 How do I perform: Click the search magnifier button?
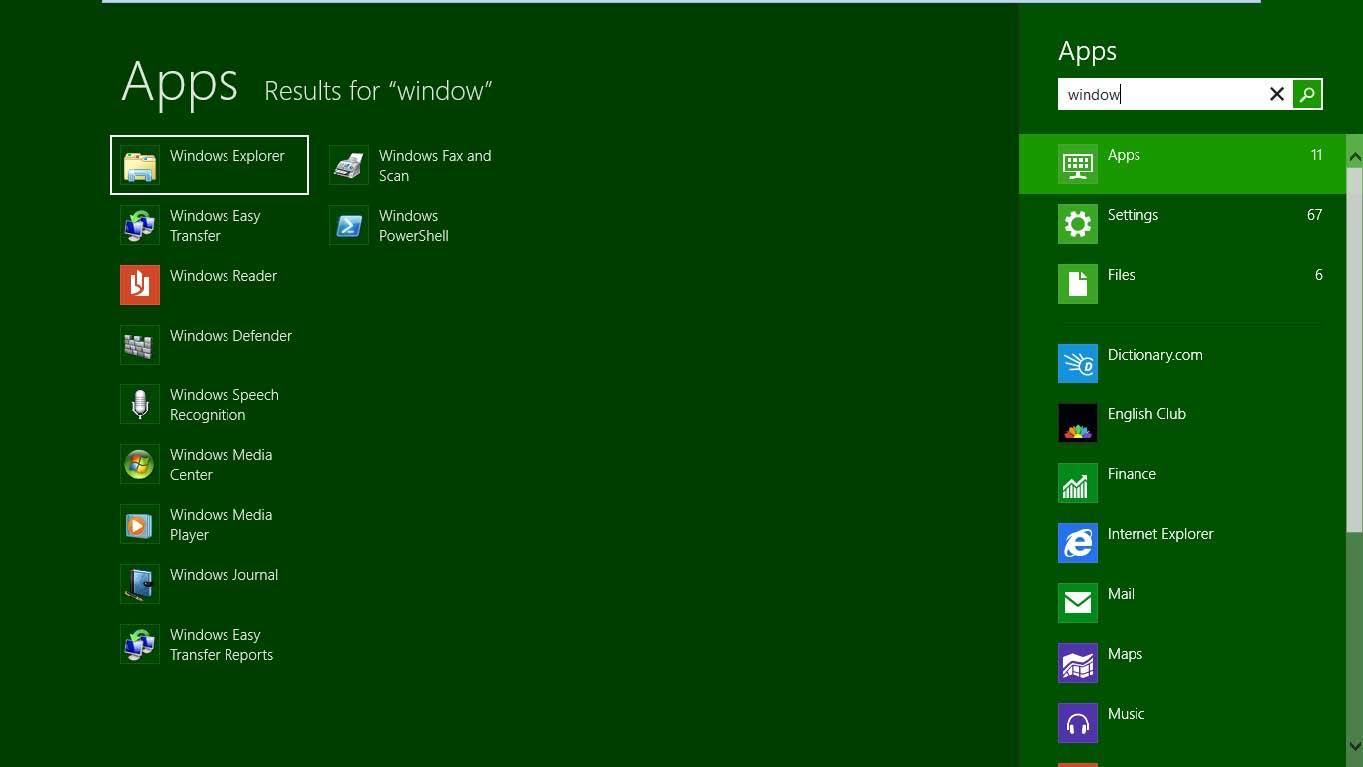(1307, 94)
